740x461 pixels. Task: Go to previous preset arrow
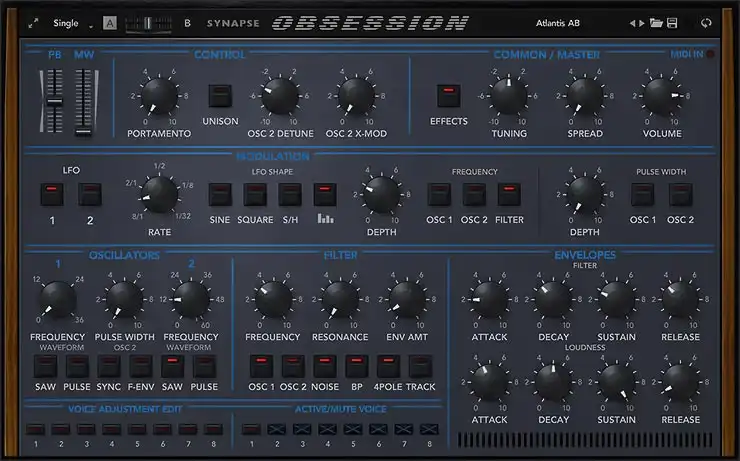tap(632, 23)
